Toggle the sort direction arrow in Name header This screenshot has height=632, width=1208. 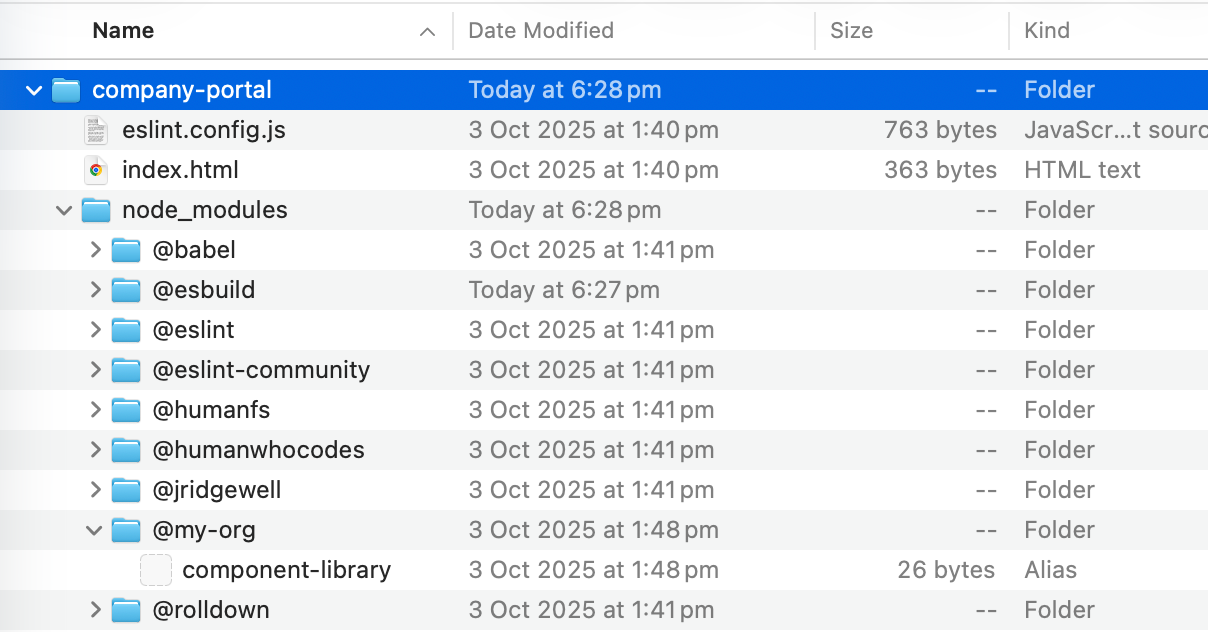(x=427, y=32)
